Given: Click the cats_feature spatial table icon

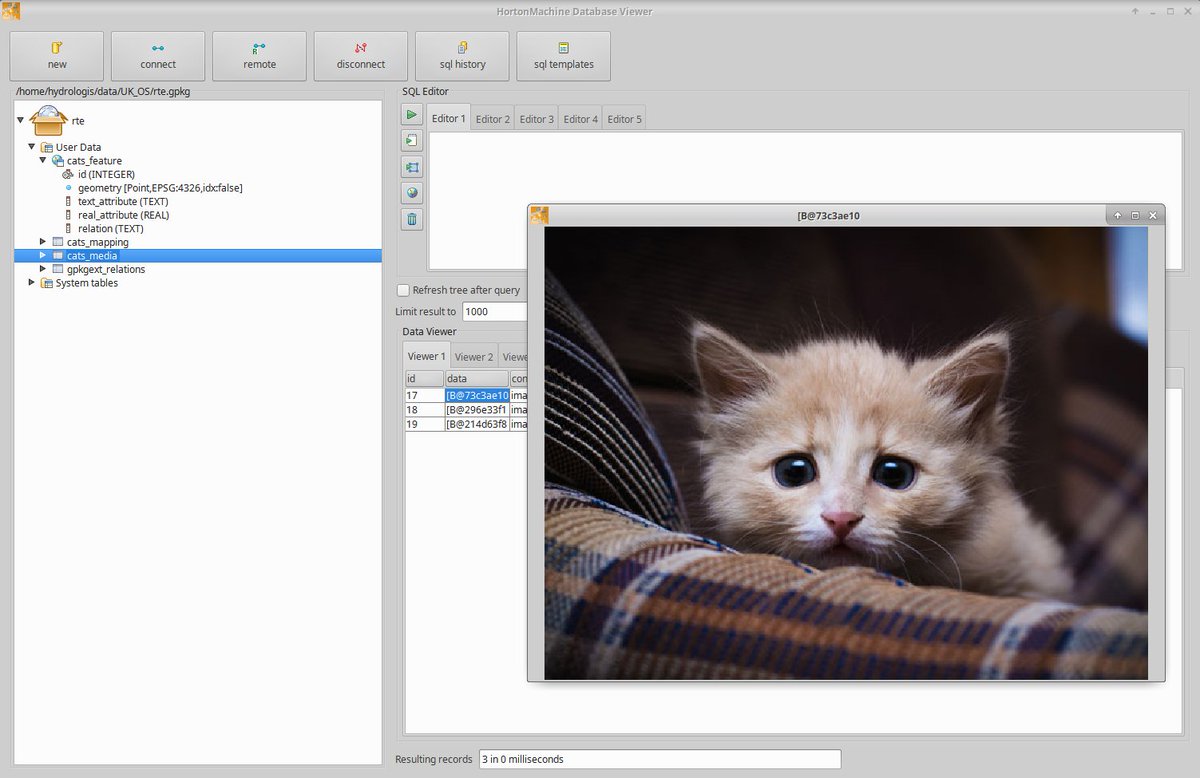Looking at the screenshot, I should 58,161.
